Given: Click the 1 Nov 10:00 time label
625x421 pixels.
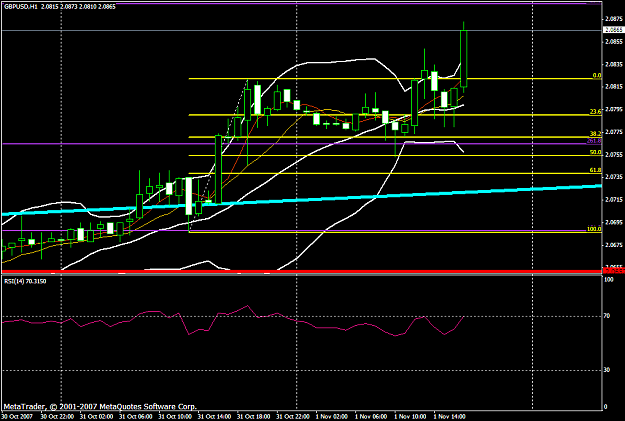Looking at the screenshot, I should point(409,417).
